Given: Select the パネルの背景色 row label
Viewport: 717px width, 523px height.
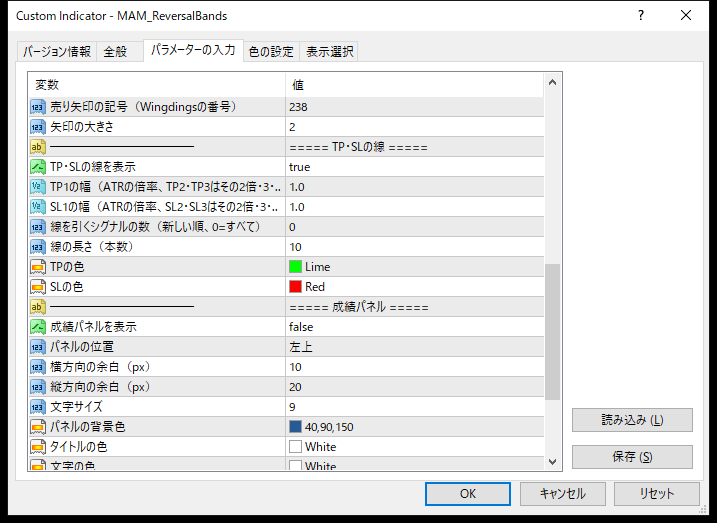Looking at the screenshot, I should tap(87, 427).
